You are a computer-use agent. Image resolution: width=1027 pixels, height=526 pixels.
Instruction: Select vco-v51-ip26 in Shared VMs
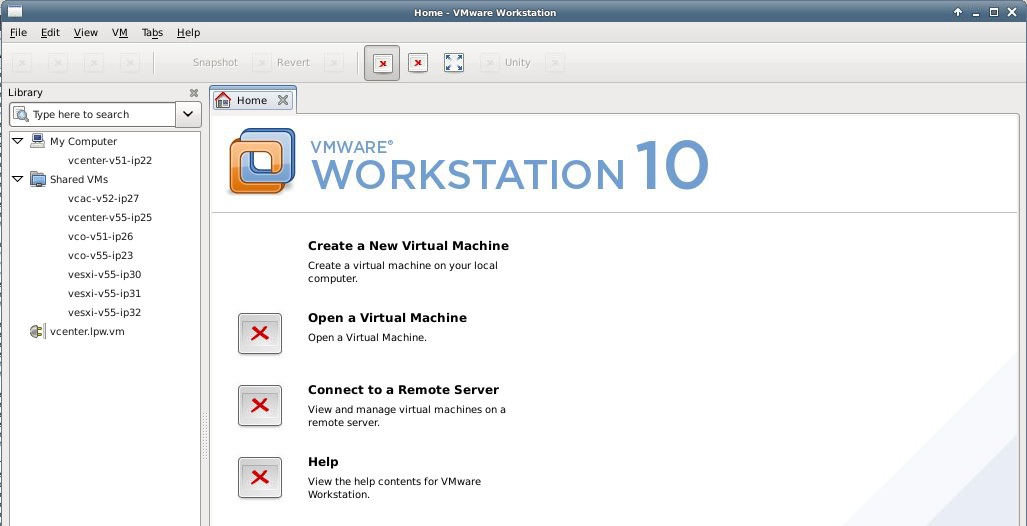click(x=100, y=236)
